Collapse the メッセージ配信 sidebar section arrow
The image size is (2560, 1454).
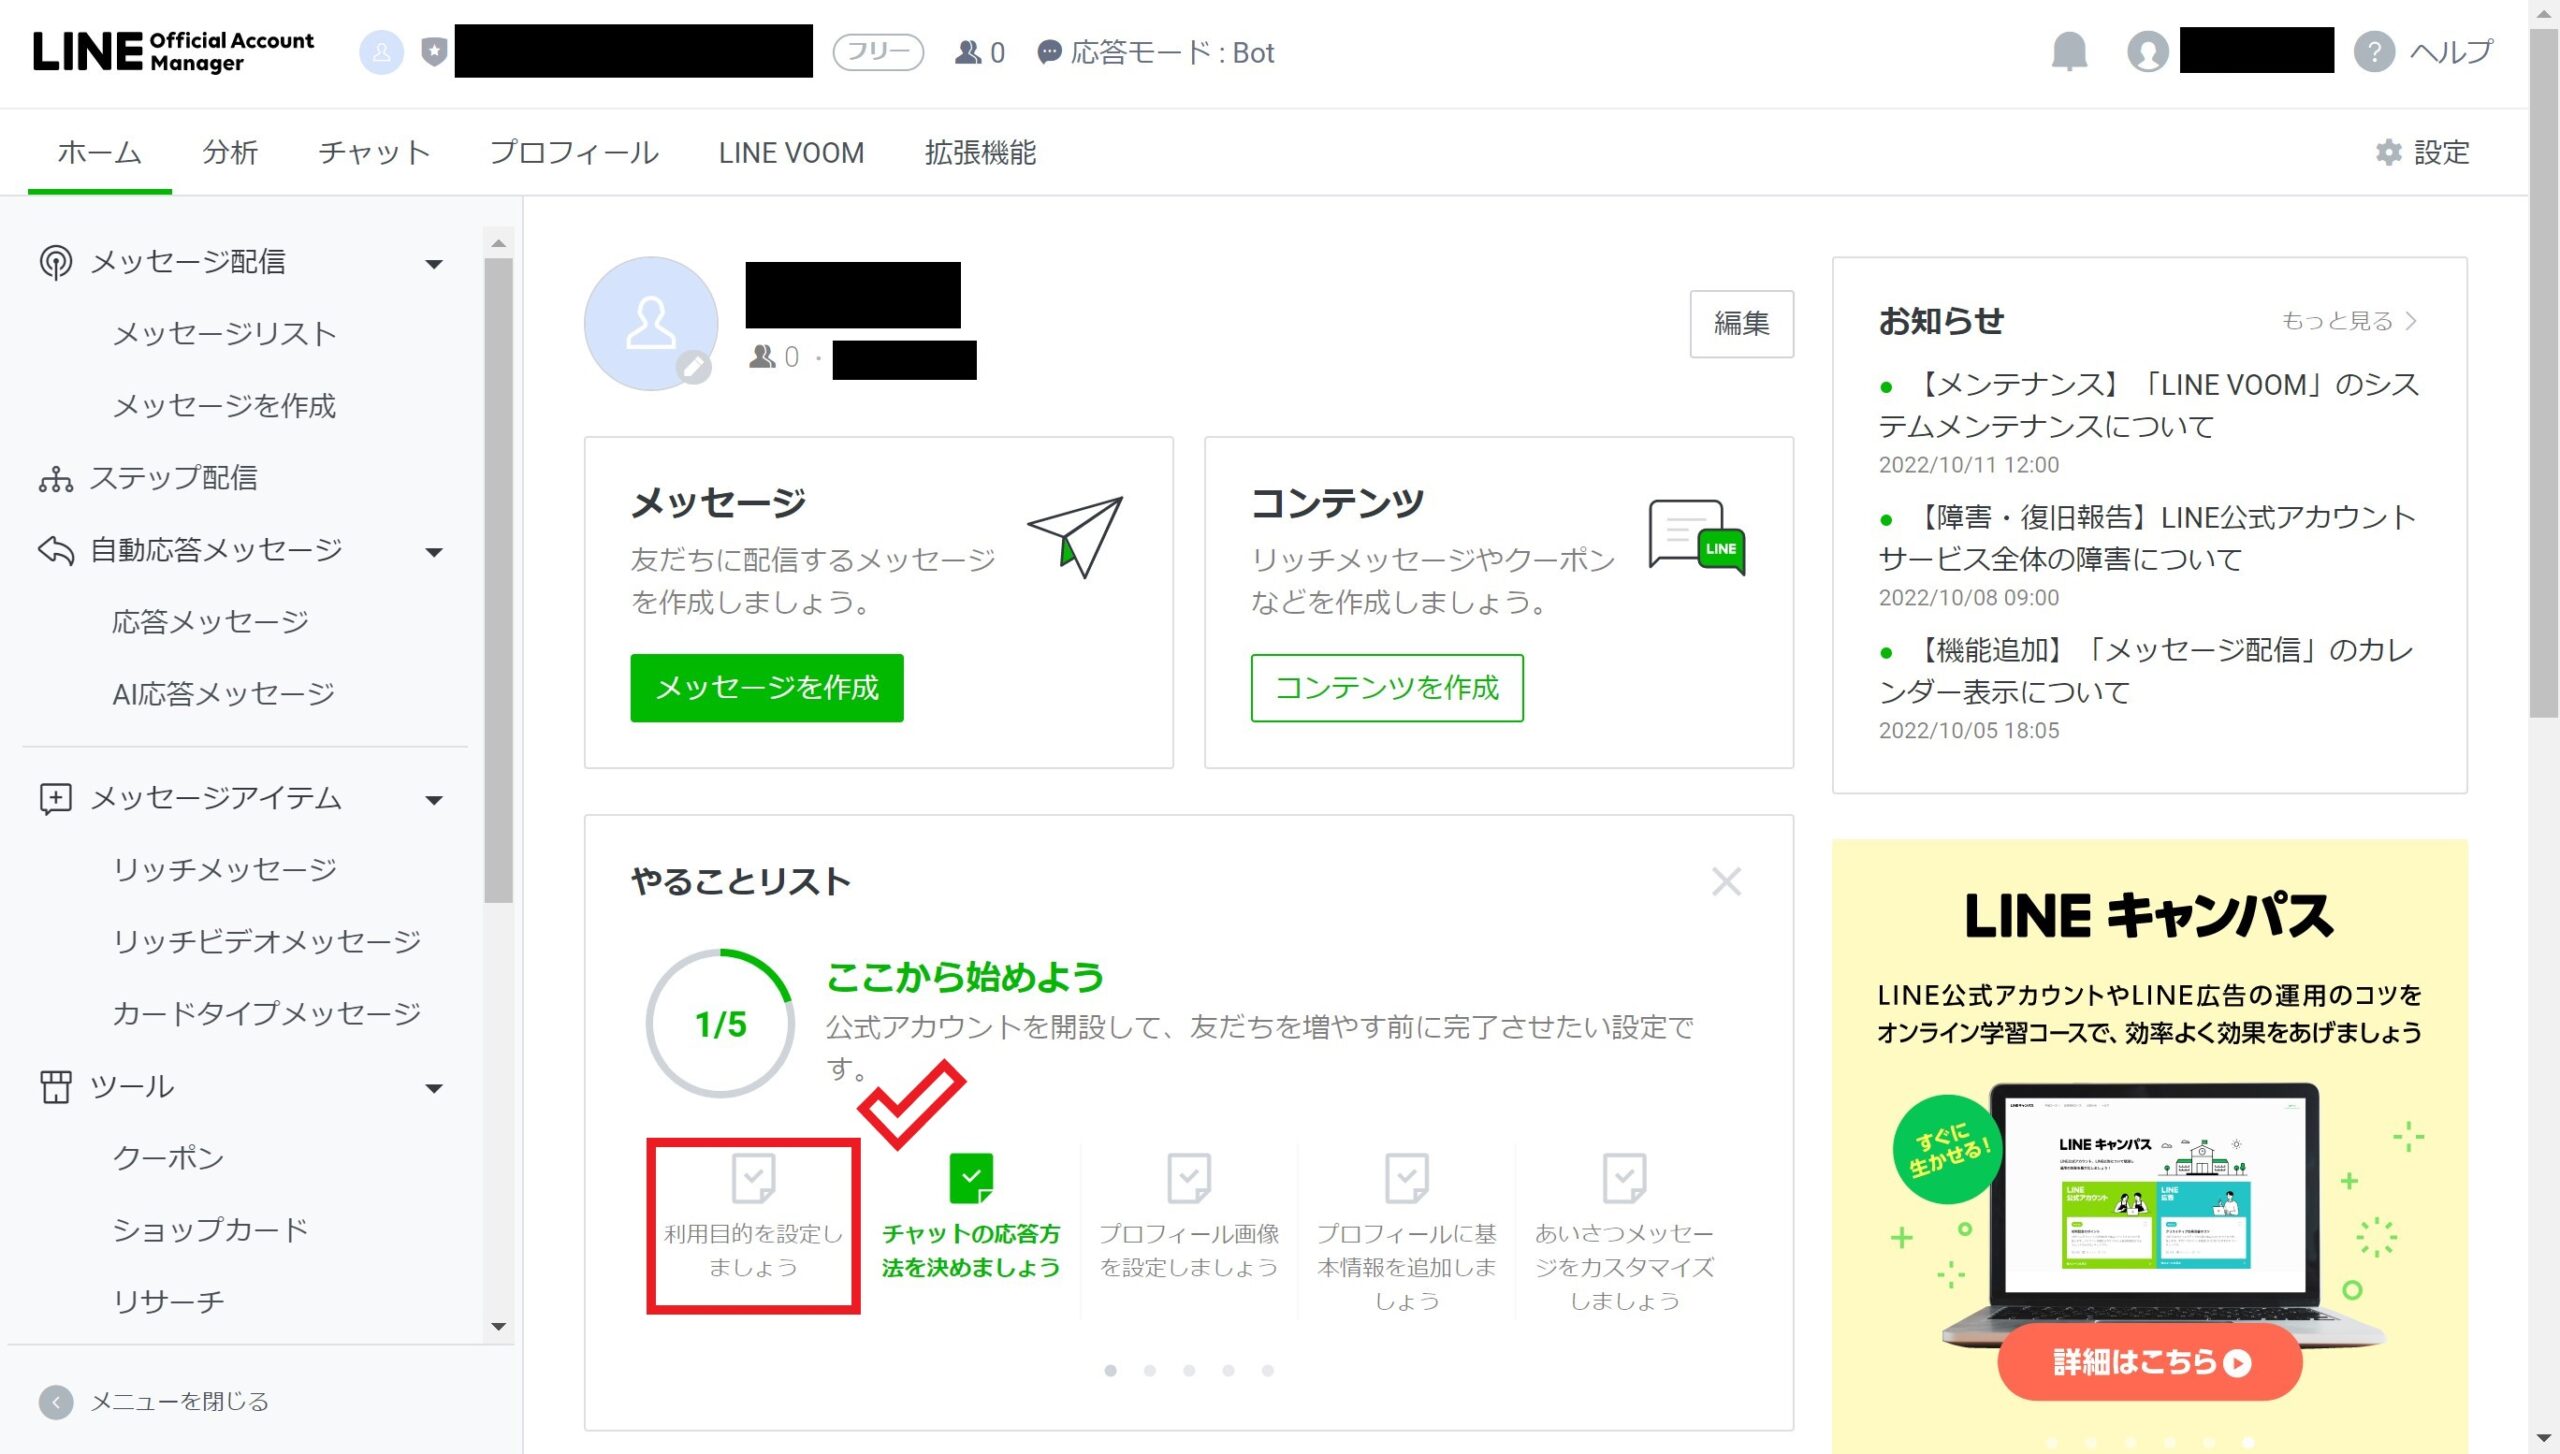pos(434,264)
